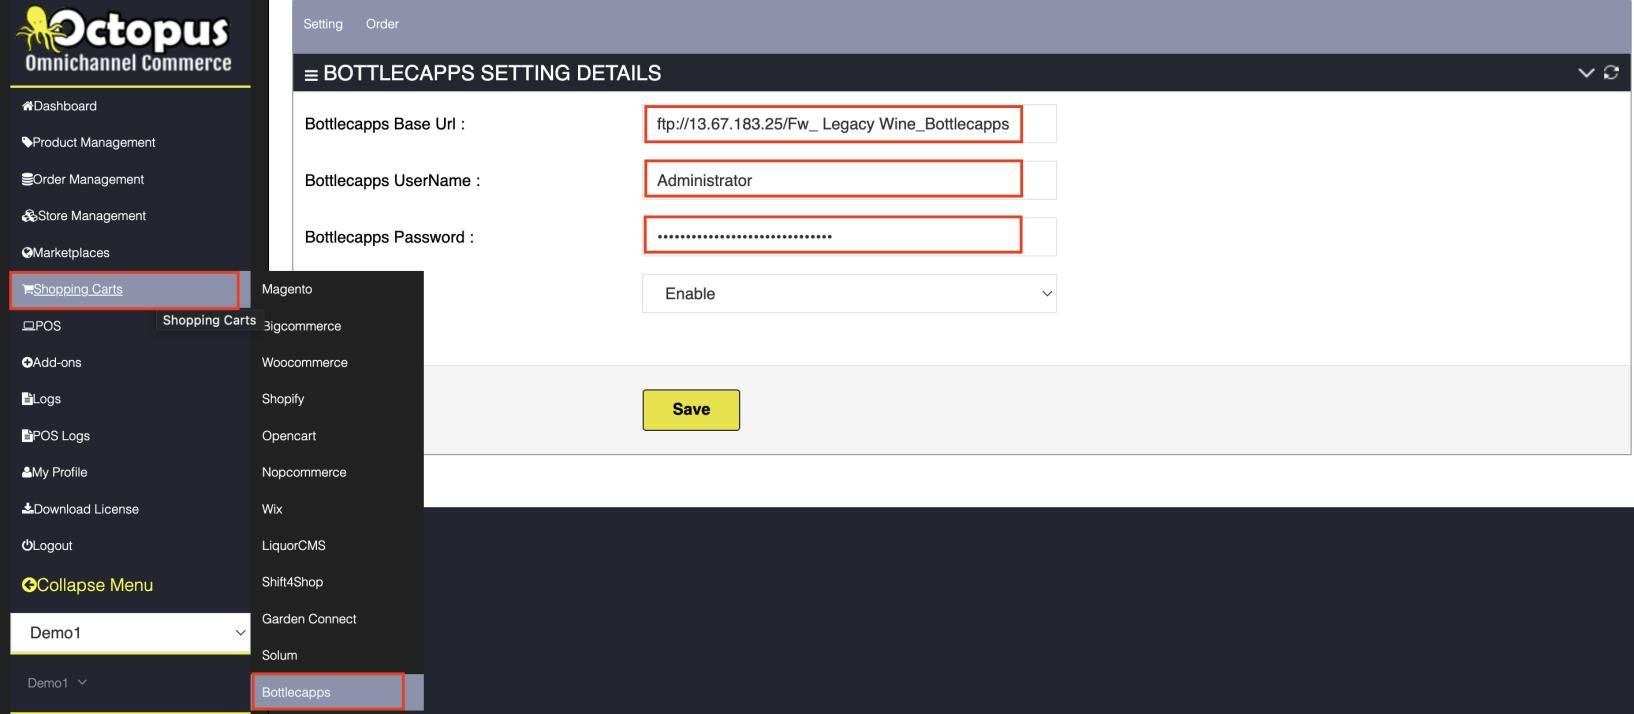
Task: Select Garden Connect from the submenu
Action: (x=309, y=619)
